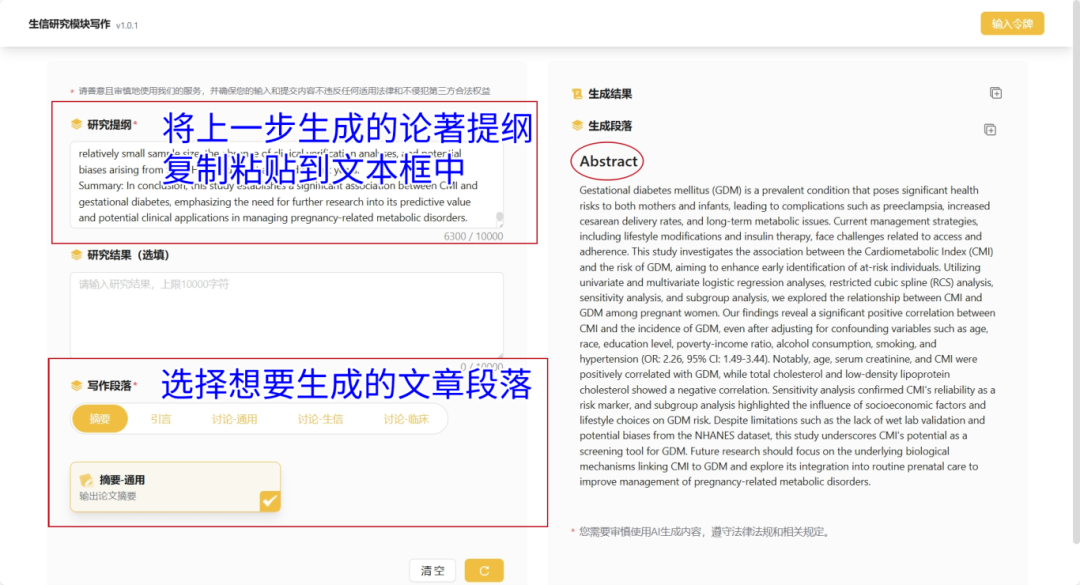Click the 输入令牌 button
Image resolution: width=1080 pixels, height=585 pixels.
click(1012, 23)
